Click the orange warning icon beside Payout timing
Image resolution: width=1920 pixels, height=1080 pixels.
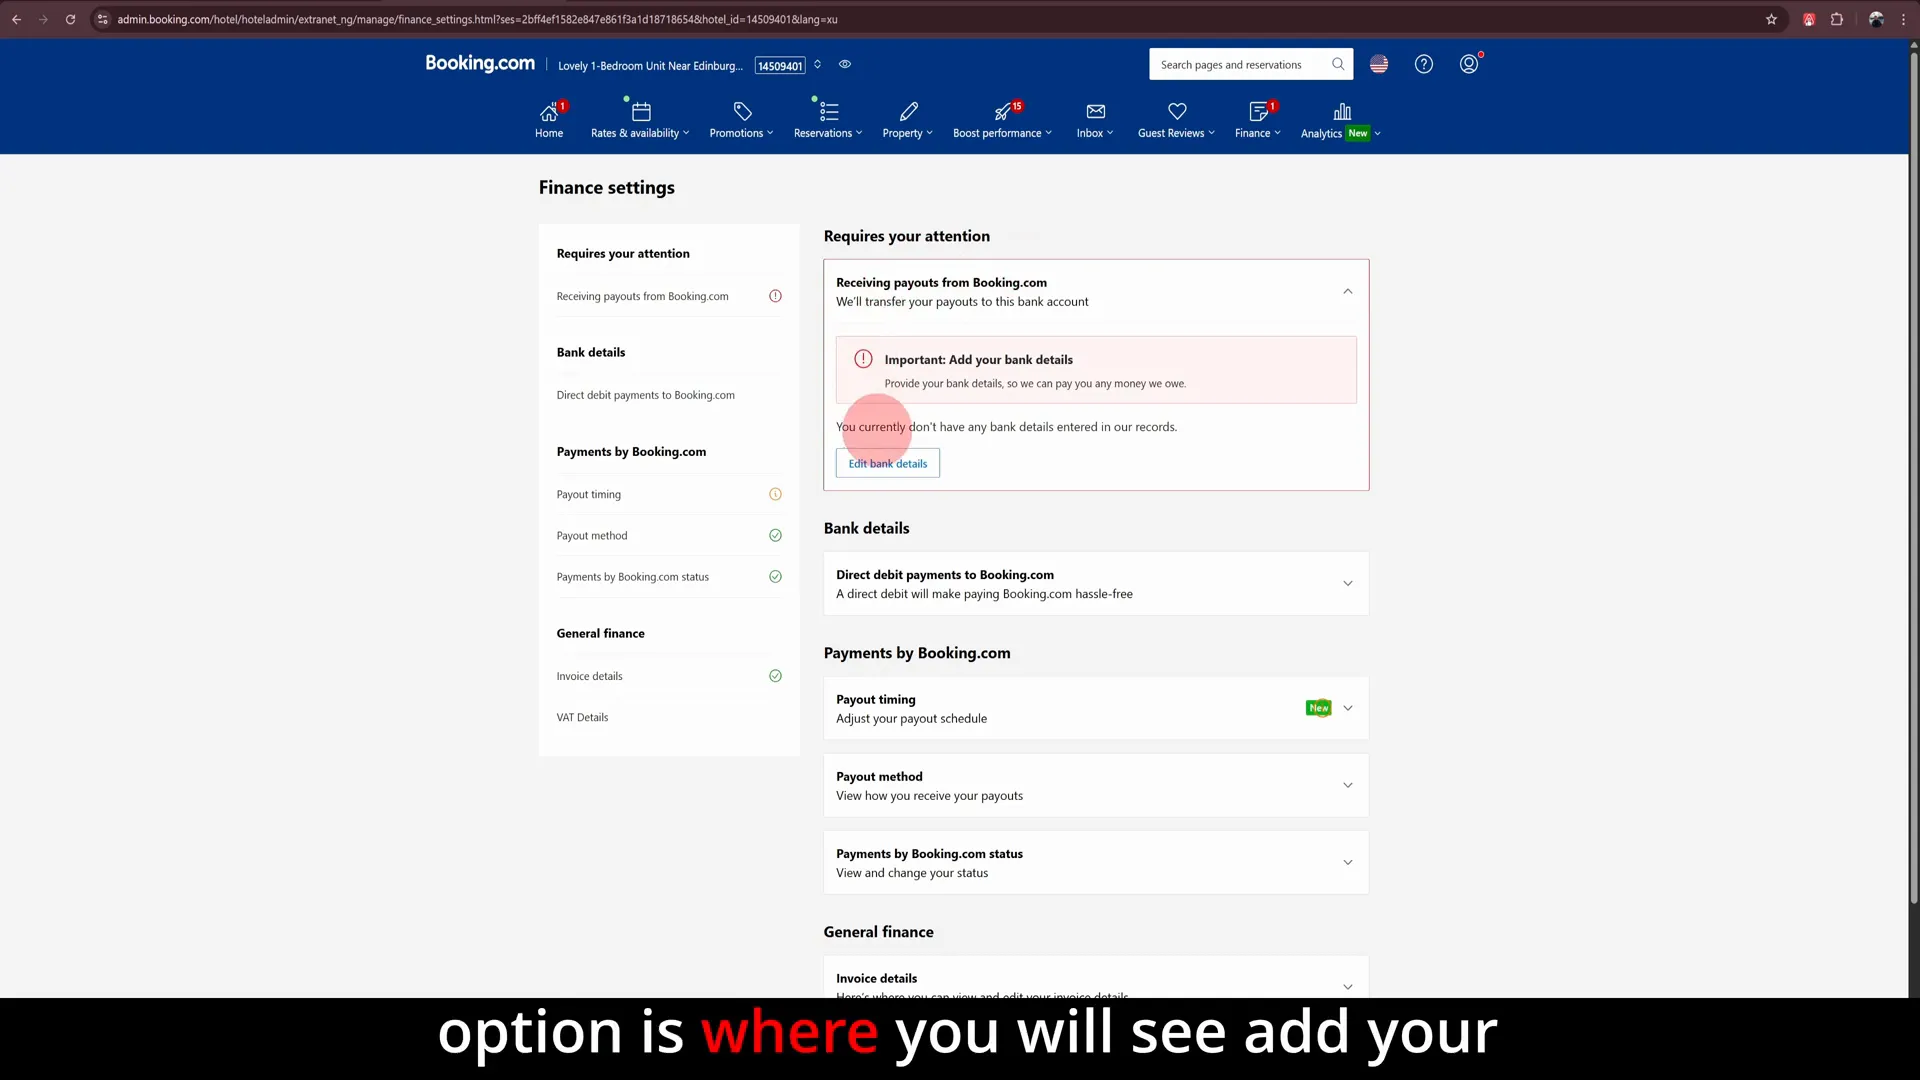(x=775, y=494)
